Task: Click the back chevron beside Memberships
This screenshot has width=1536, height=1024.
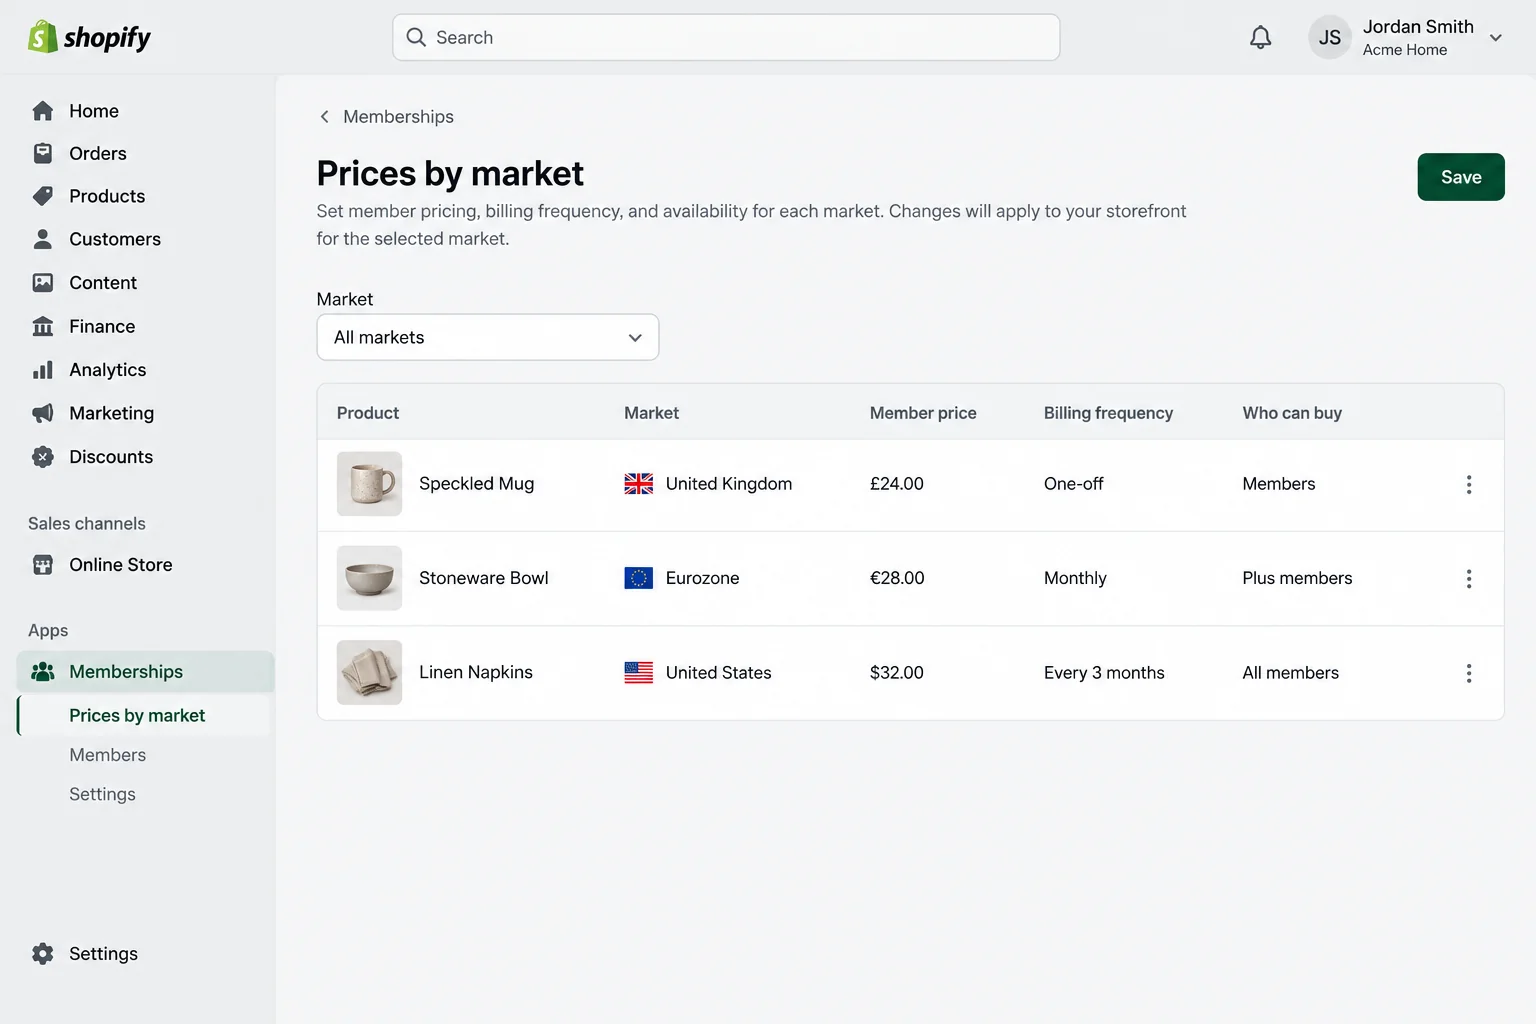Action: tap(324, 117)
